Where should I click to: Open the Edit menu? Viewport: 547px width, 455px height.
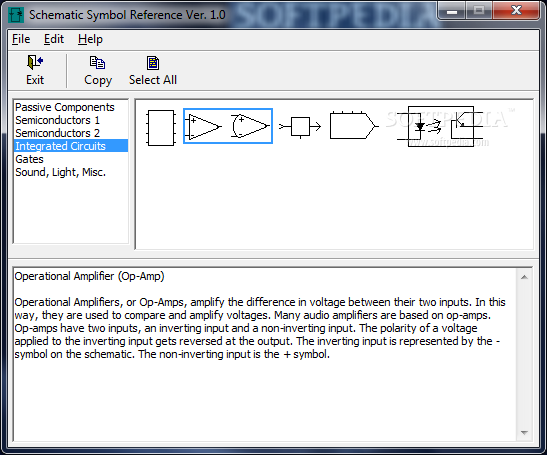pos(54,39)
